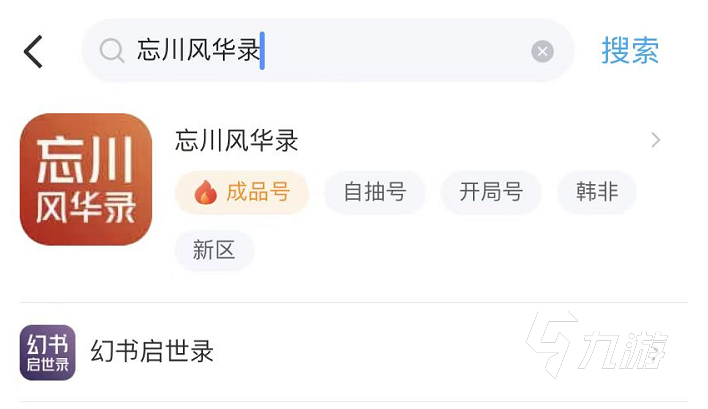The width and height of the screenshot is (708, 409).
Task: Open the 忘川风华录 red app icon
Action: point(86,179)
